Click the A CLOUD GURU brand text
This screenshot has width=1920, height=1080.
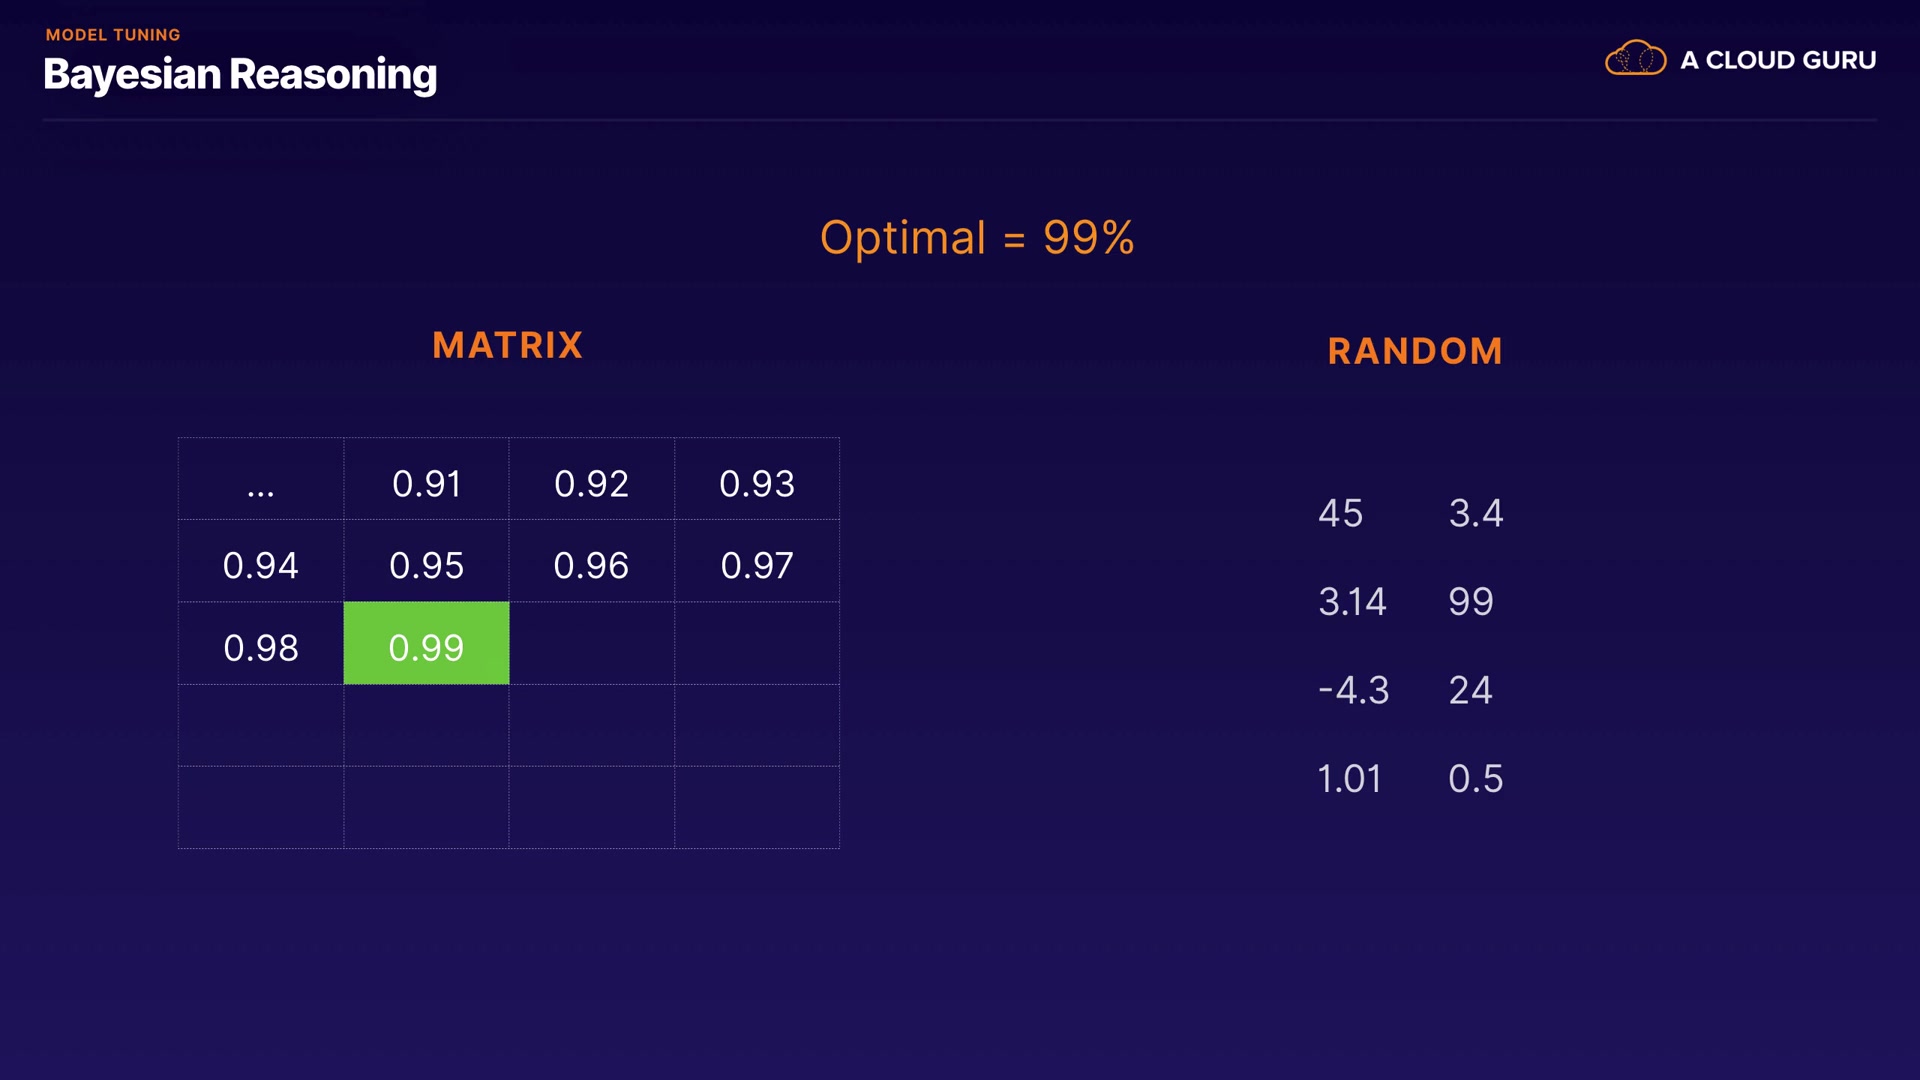click(1777, 60)
